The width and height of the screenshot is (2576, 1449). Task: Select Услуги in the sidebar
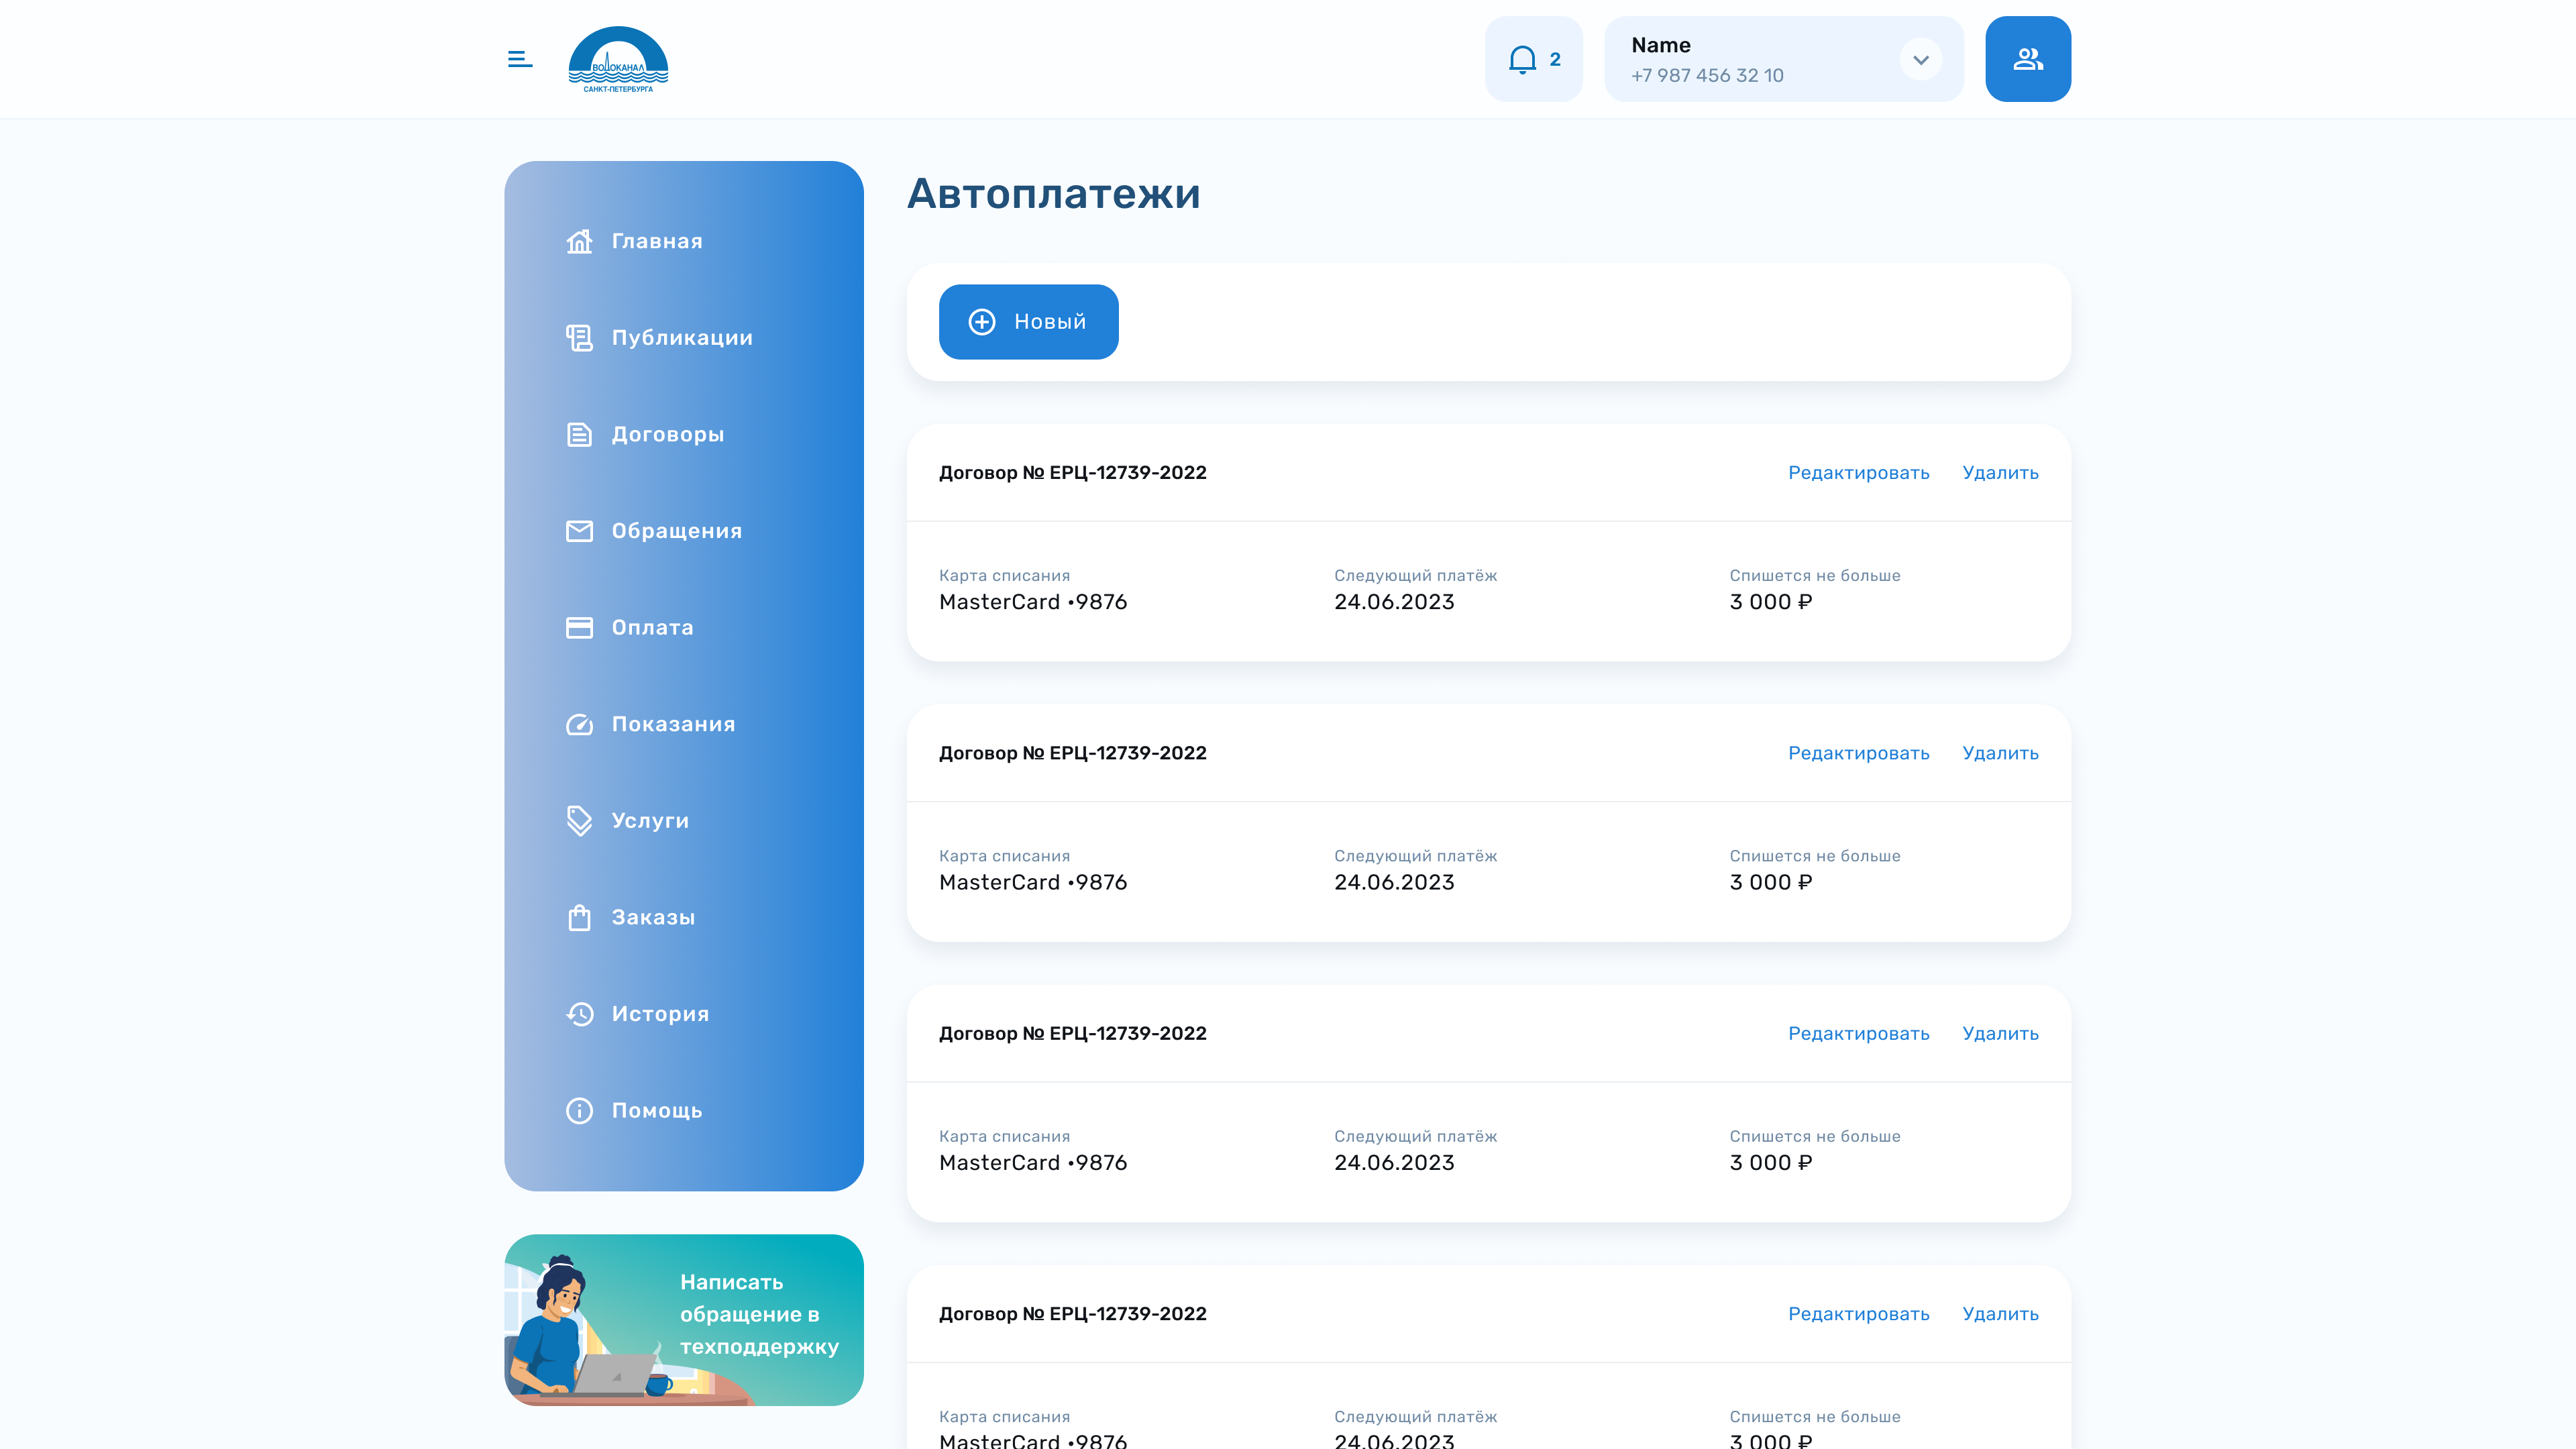click(x=650, y=820)
